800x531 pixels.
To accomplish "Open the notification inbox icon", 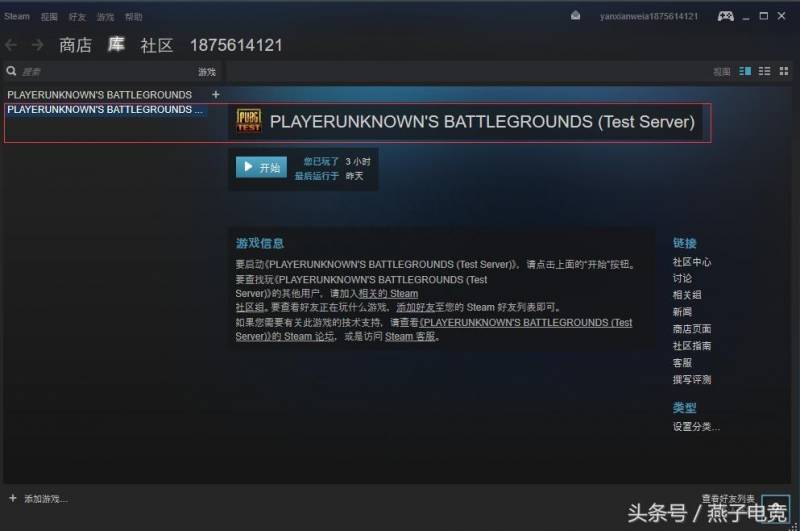I will [576, 16].
